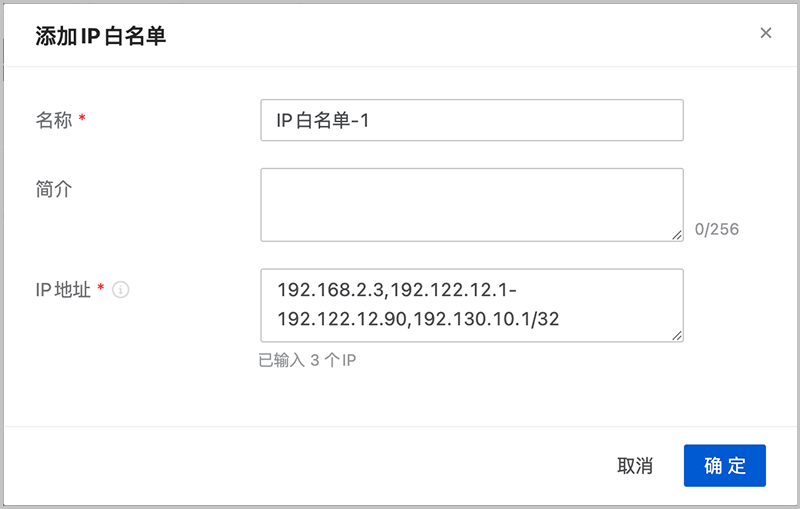Viewport: 800px width, 509px height.
Task: Click the 取消 button
Action: (x=635, y=466)
